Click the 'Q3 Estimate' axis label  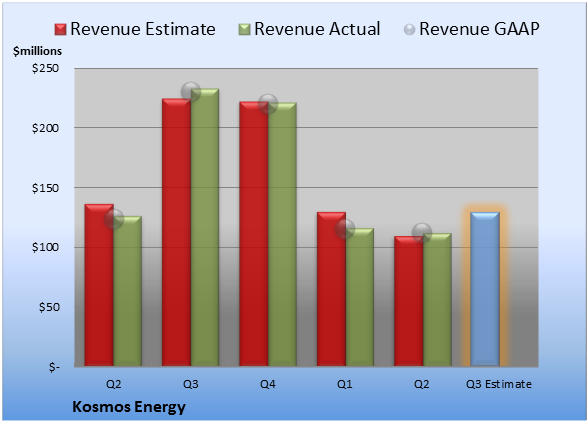[x=499, y=384]
